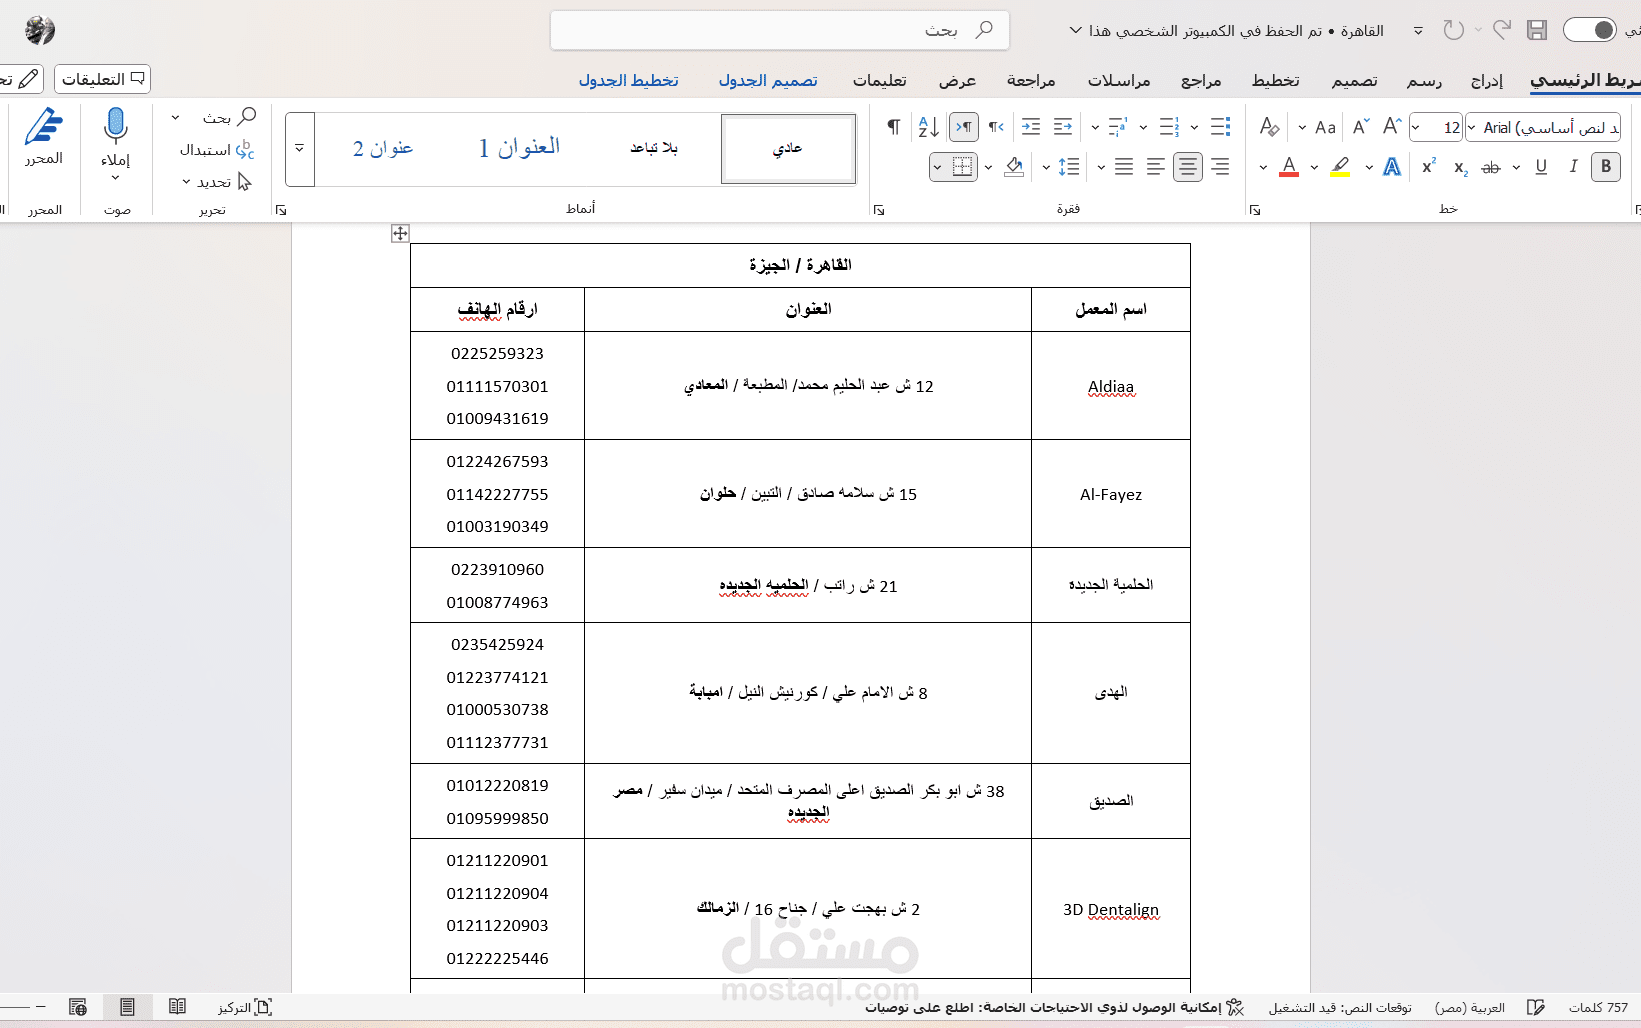Open the font color dropdown arrow
This screenshot has width=1641, height=1028.
(x=1263, y=167)
